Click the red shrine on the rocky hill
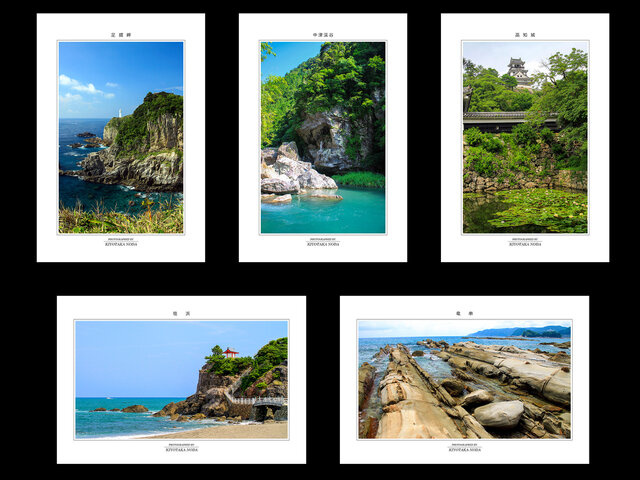 [230, 352]
